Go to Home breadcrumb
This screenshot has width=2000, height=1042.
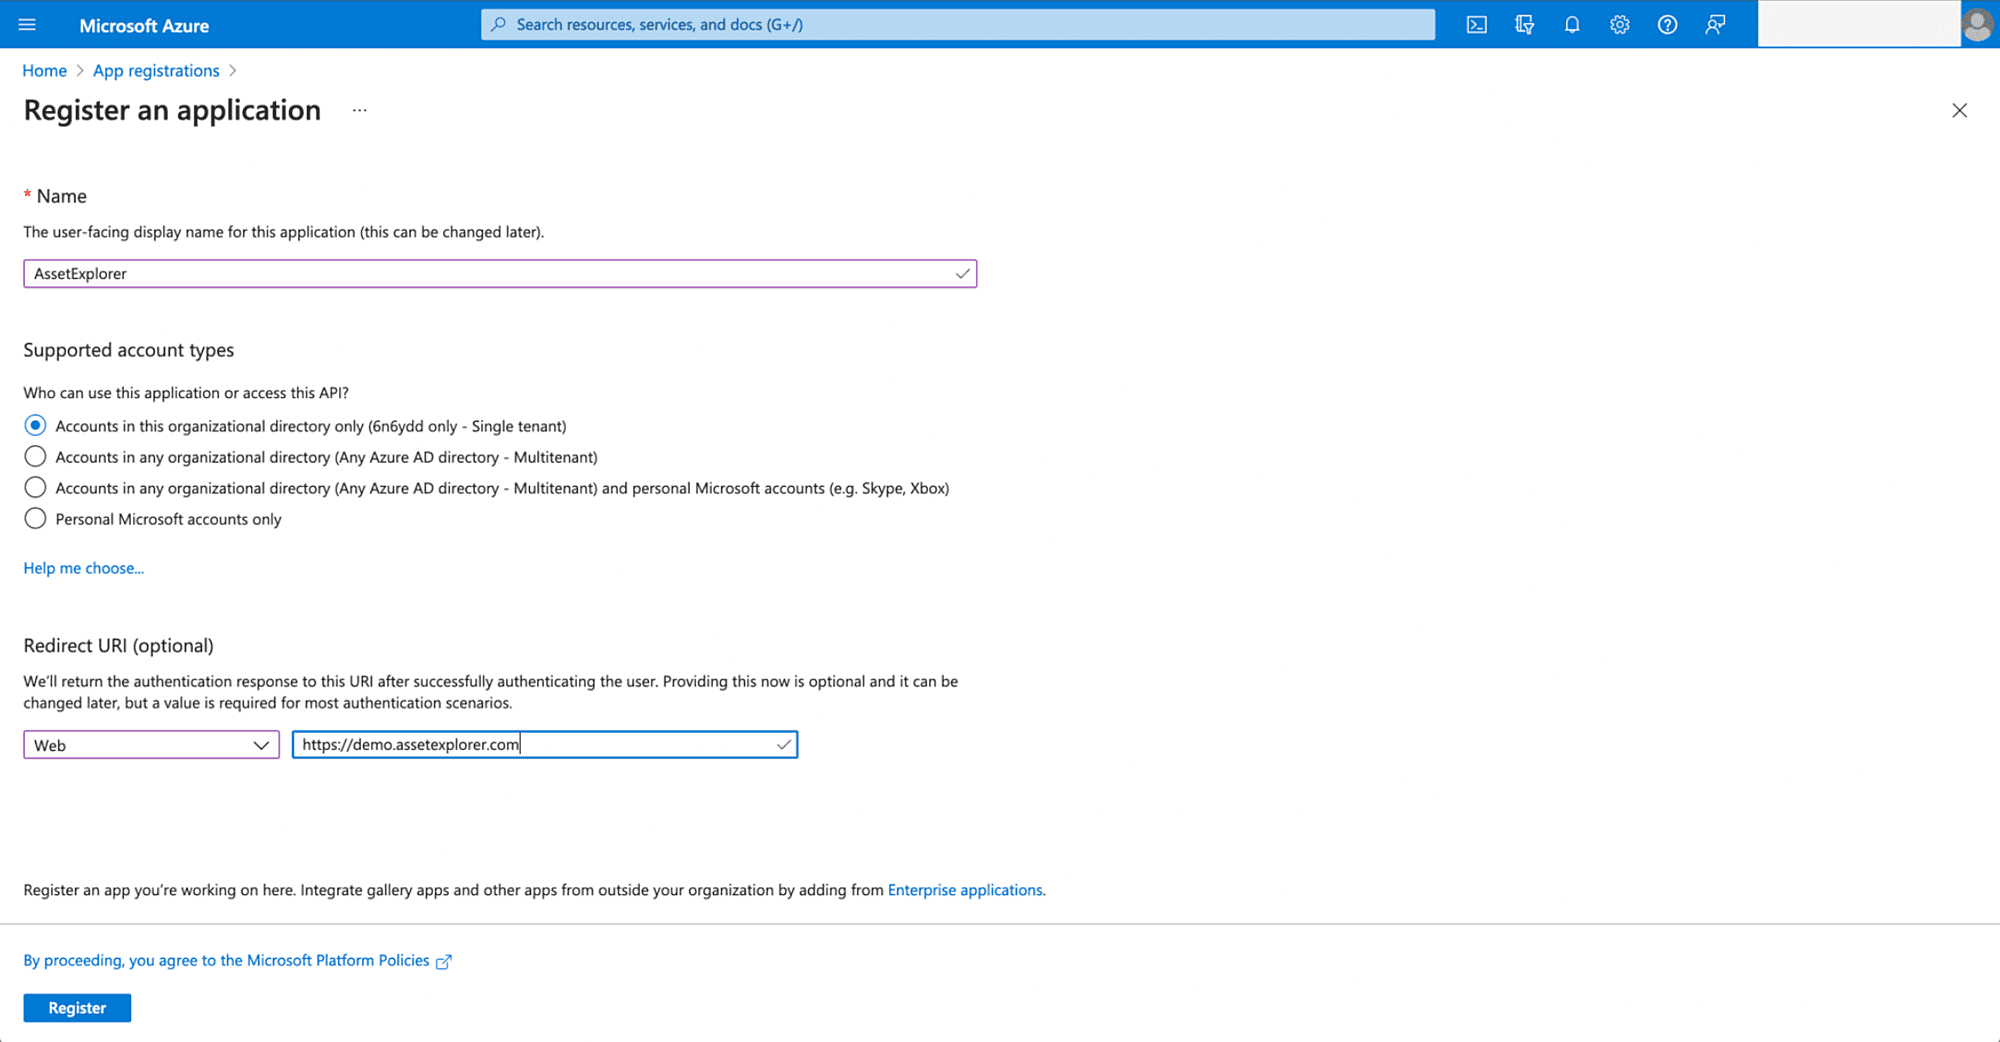(44, 71)
